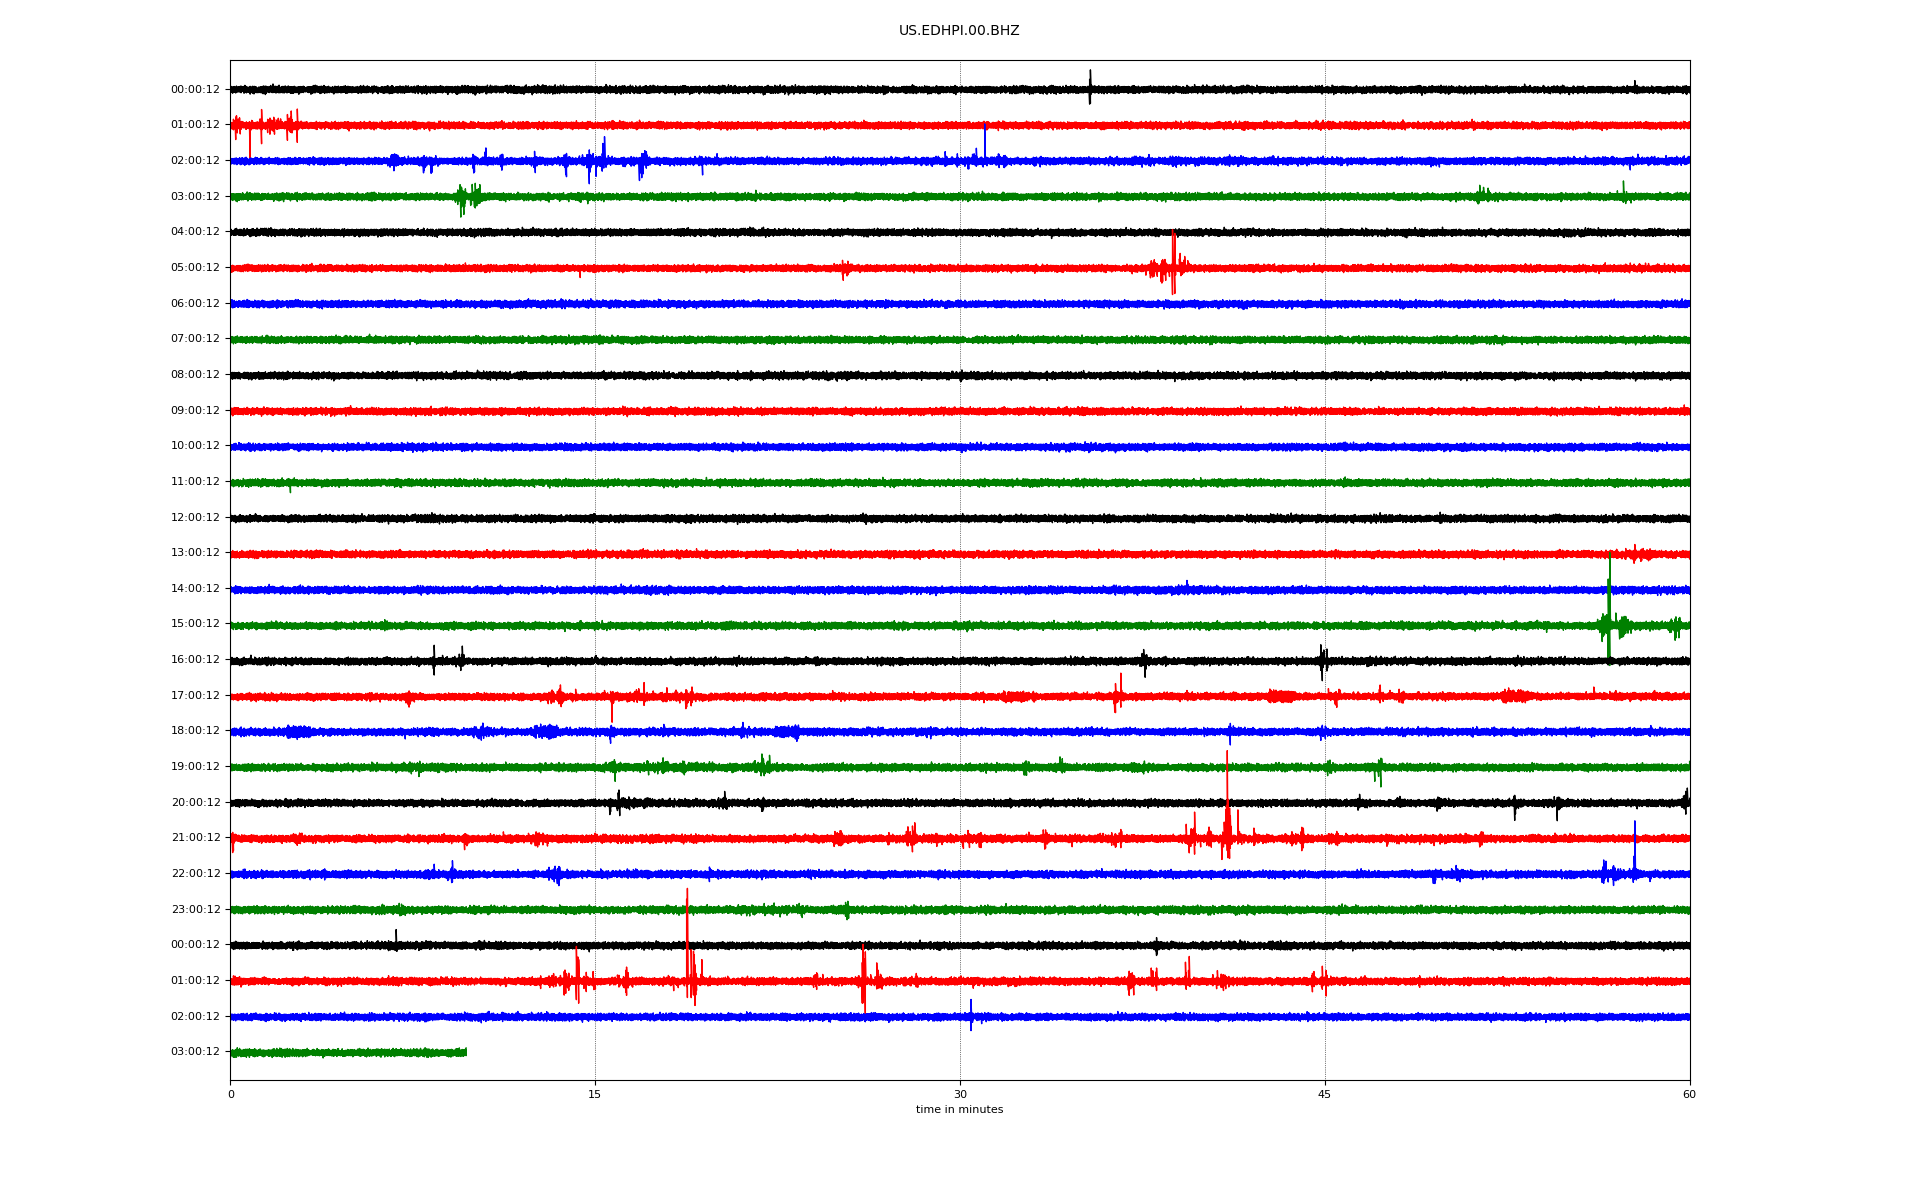
Task: Click the 0 tick label on the x-axis
Action: pos(231,1094)
